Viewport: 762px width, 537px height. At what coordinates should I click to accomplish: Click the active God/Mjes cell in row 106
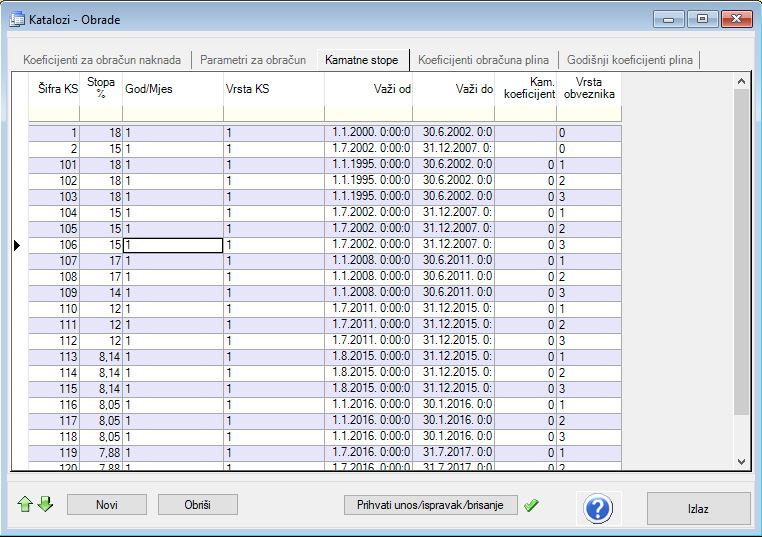pos(173,245)
